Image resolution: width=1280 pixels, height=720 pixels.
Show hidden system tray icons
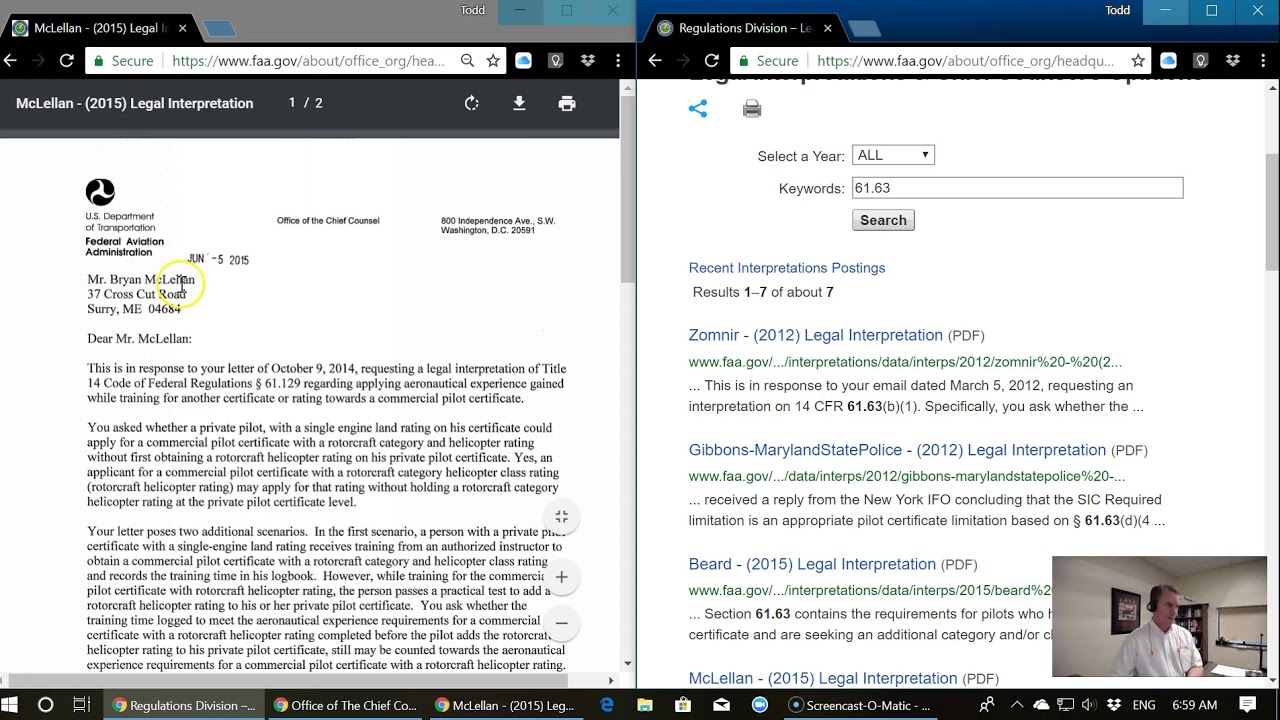[x=1016, y=705]
